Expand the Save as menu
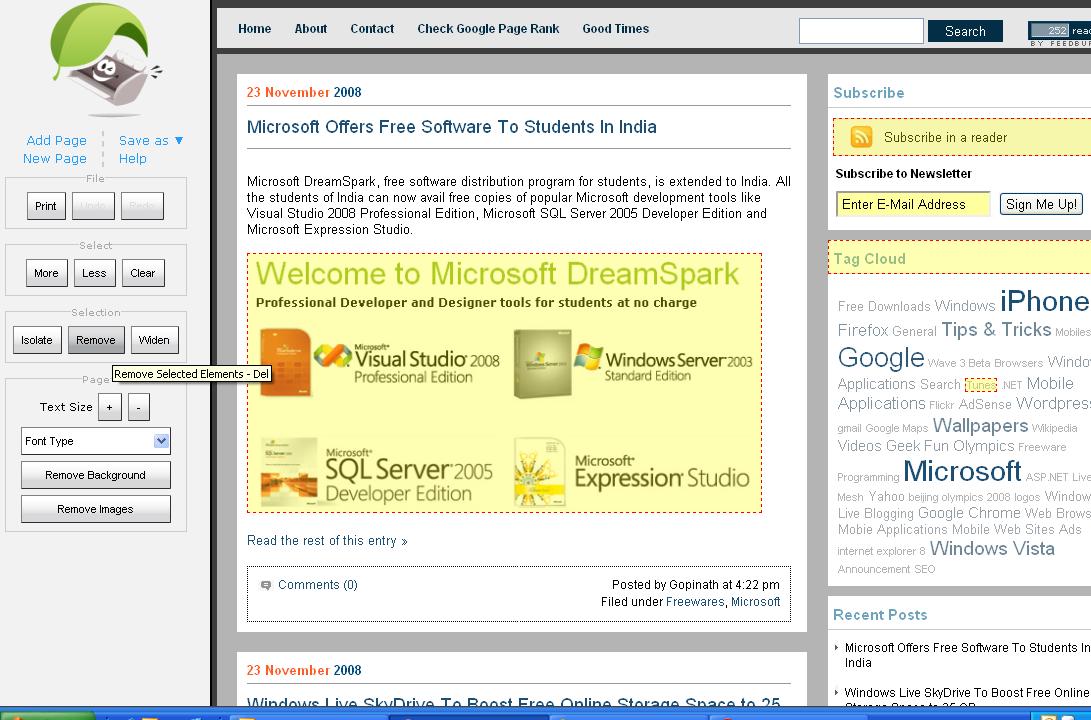 151,141
